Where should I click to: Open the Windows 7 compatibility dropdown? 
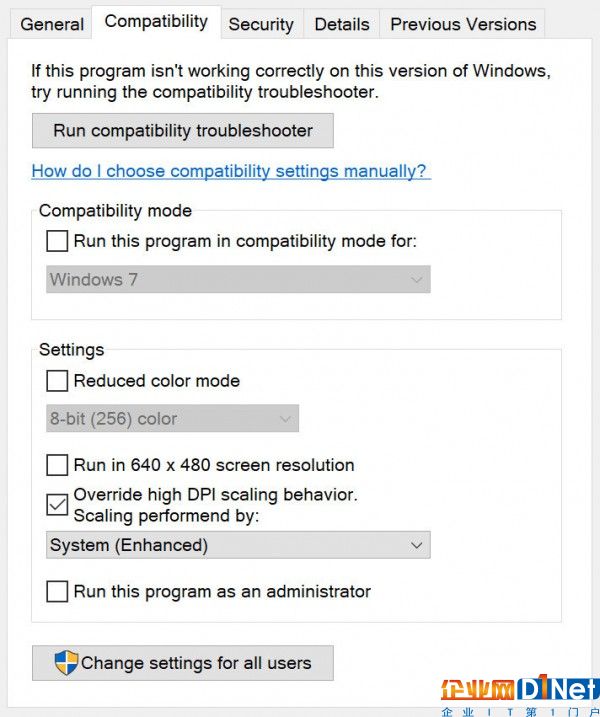pyautogui.click(x=238, y=279)
